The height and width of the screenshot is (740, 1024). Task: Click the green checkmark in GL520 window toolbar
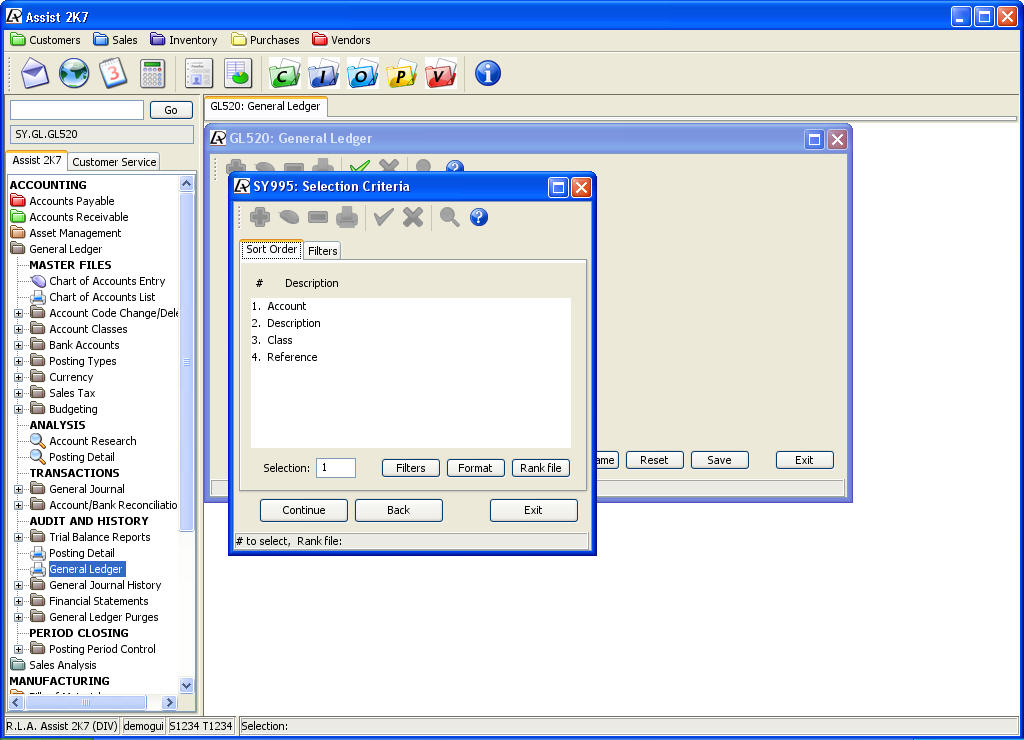tap(359, 167)
